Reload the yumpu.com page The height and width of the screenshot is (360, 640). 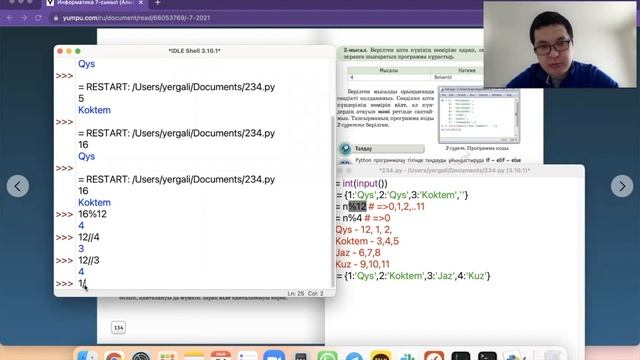[x=38, y=18]
